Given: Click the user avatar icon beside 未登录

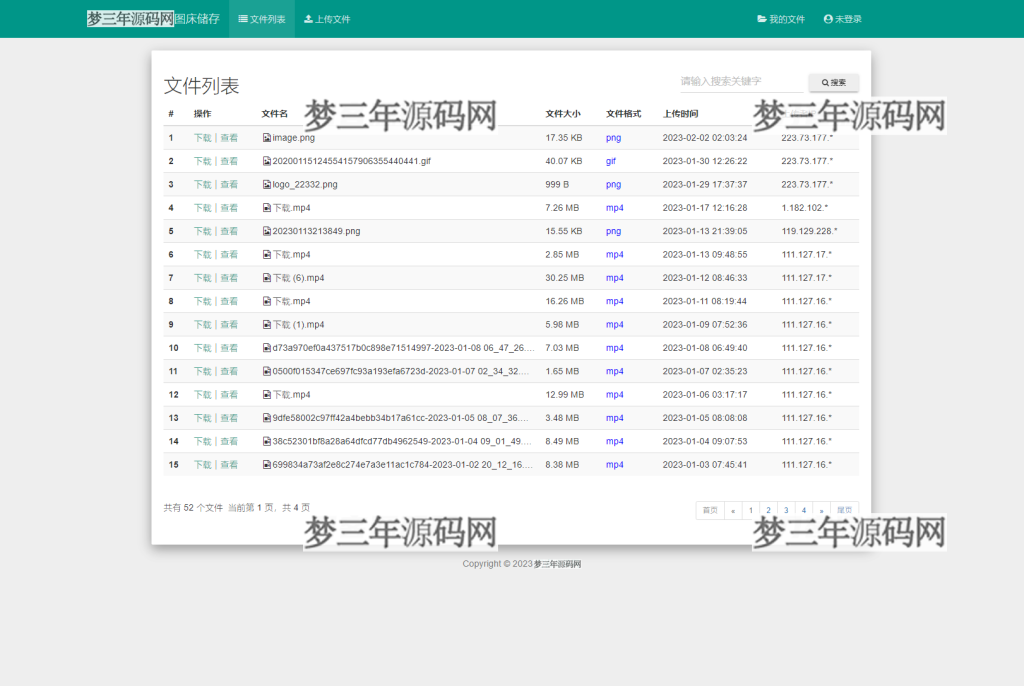Looking at the screenshot, I should (828, 18).
